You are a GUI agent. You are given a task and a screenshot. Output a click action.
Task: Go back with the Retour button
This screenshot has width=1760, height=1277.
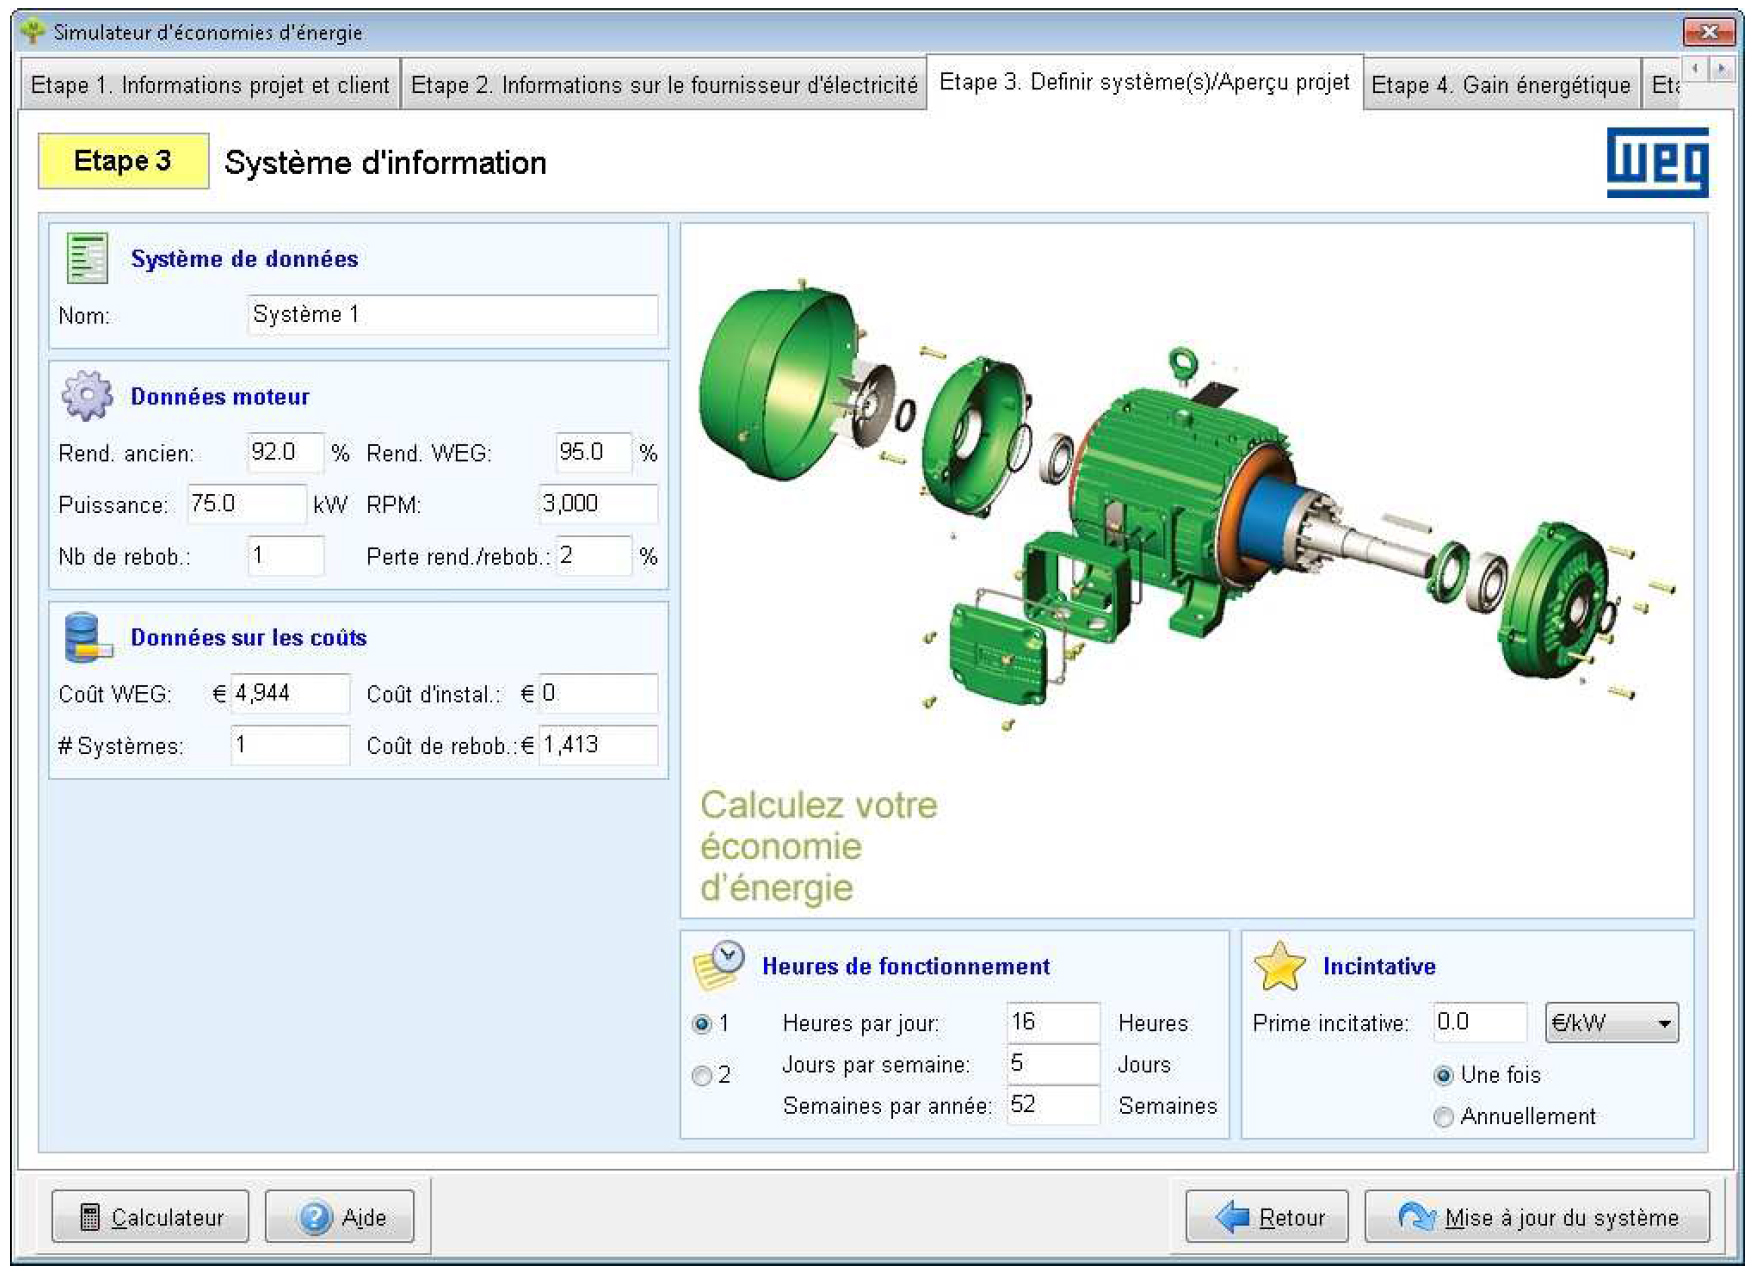tap(1267, 1217)
